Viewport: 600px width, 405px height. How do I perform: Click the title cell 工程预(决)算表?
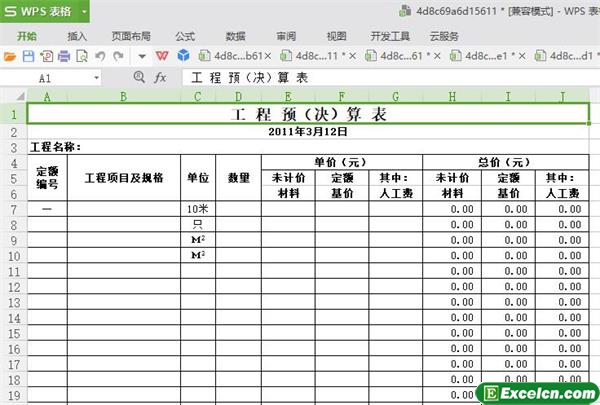[308, 114]
